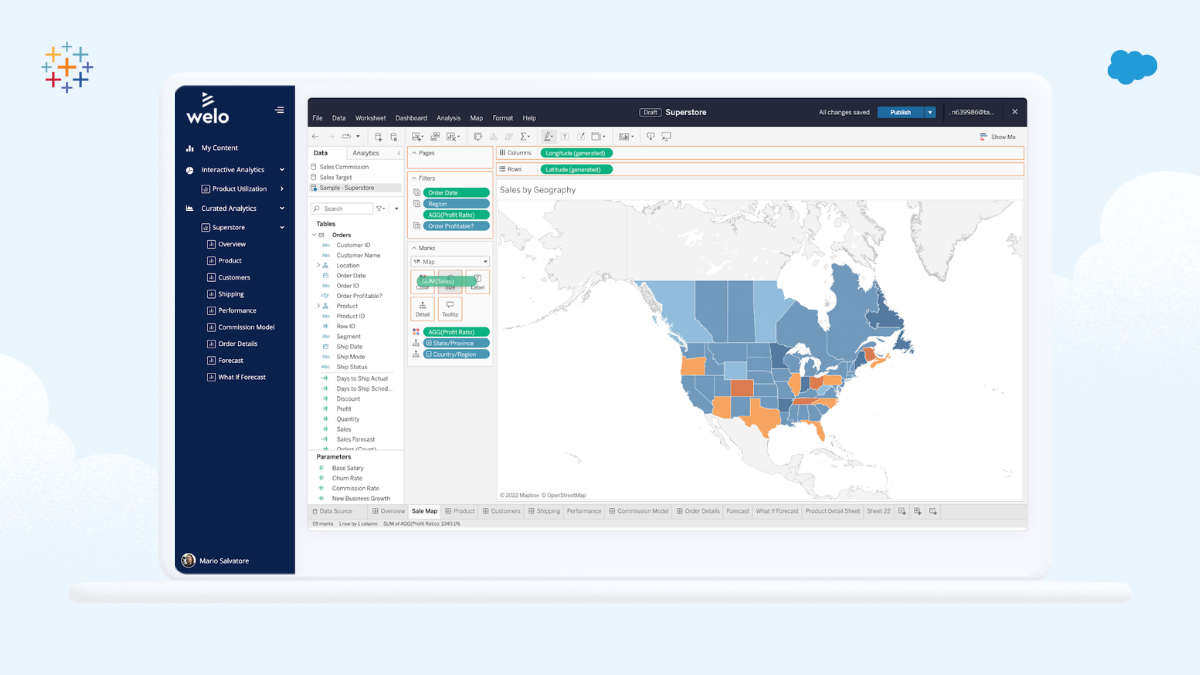
Task: Click the totals Sigma icon in the toolbar
Action: click(x=524, y=136)
